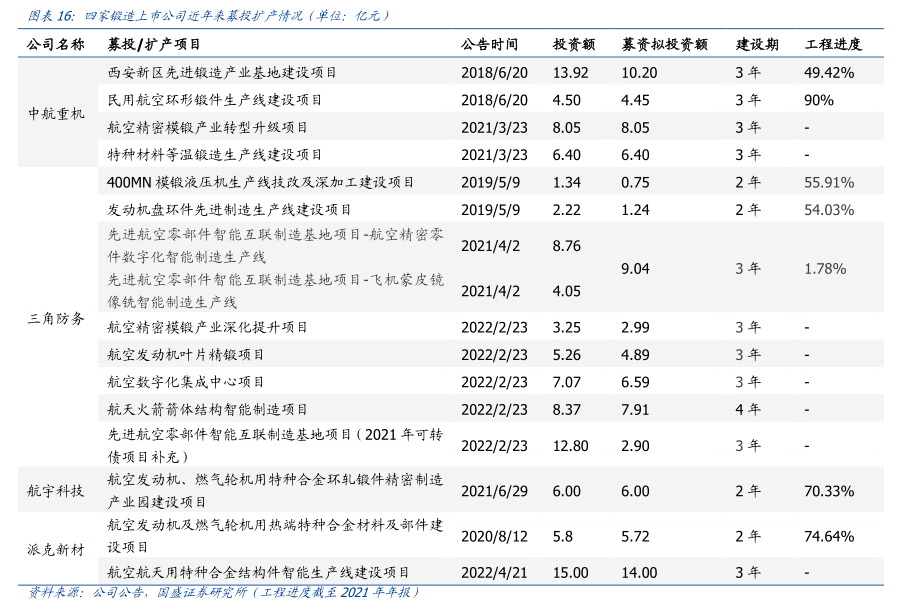Image resolution: width=898 pixels, height=616 pixels.
Task: Select the 1.78% progress value
Action: [825, 269]
